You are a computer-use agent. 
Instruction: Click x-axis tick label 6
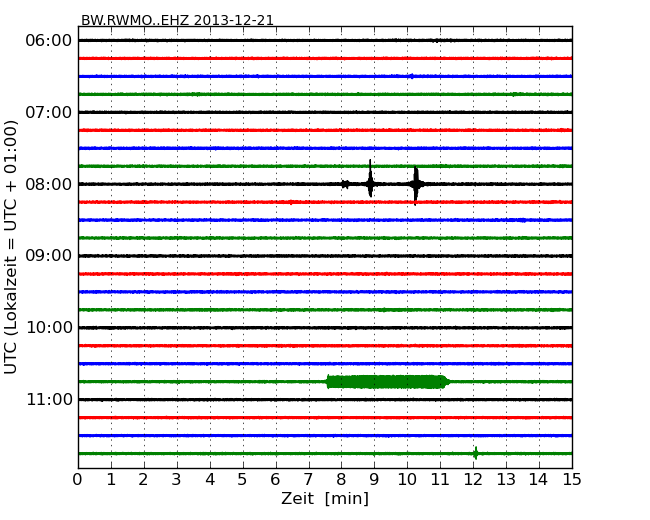coord(275,480)
